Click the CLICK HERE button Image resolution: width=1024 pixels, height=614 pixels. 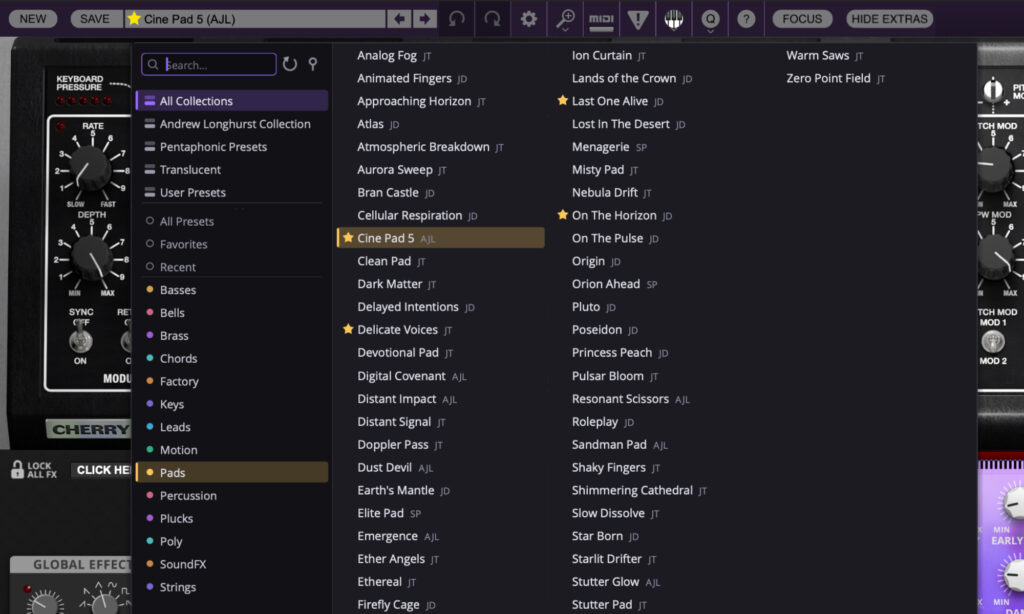pos(103,470)
